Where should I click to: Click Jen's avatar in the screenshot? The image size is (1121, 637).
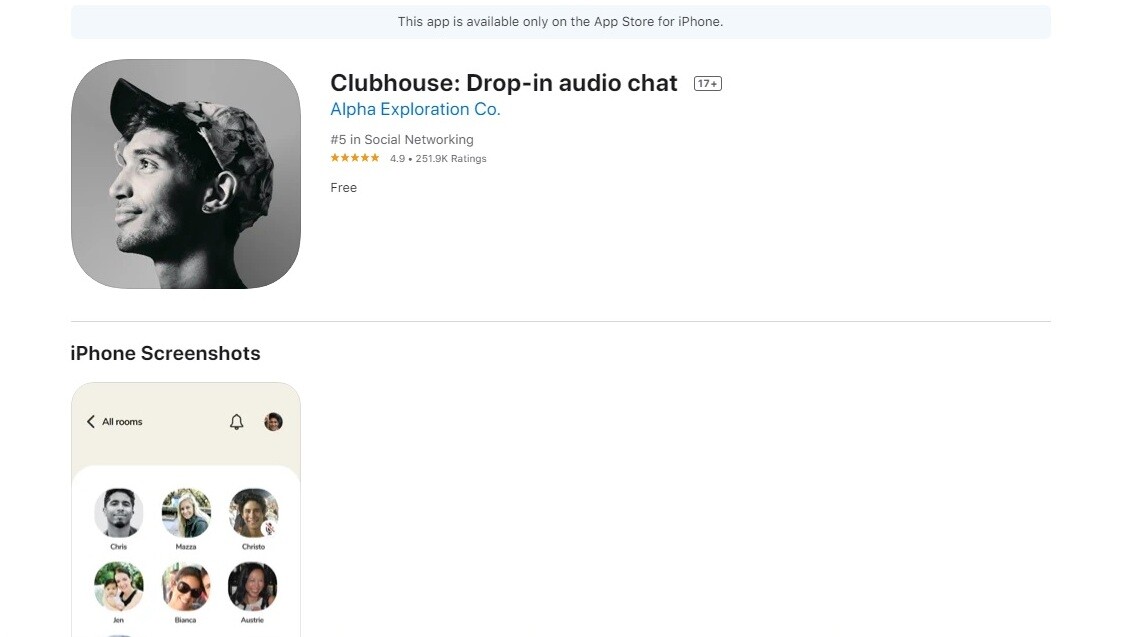(119, 586)
